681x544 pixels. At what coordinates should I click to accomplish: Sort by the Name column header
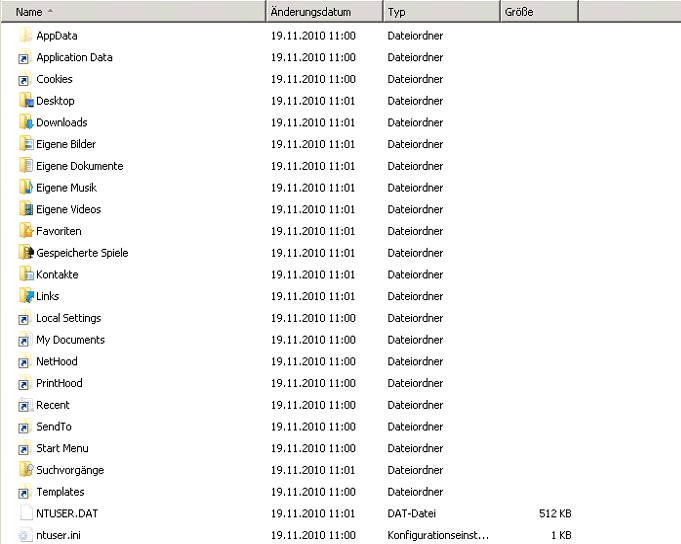tap(30, 12)
